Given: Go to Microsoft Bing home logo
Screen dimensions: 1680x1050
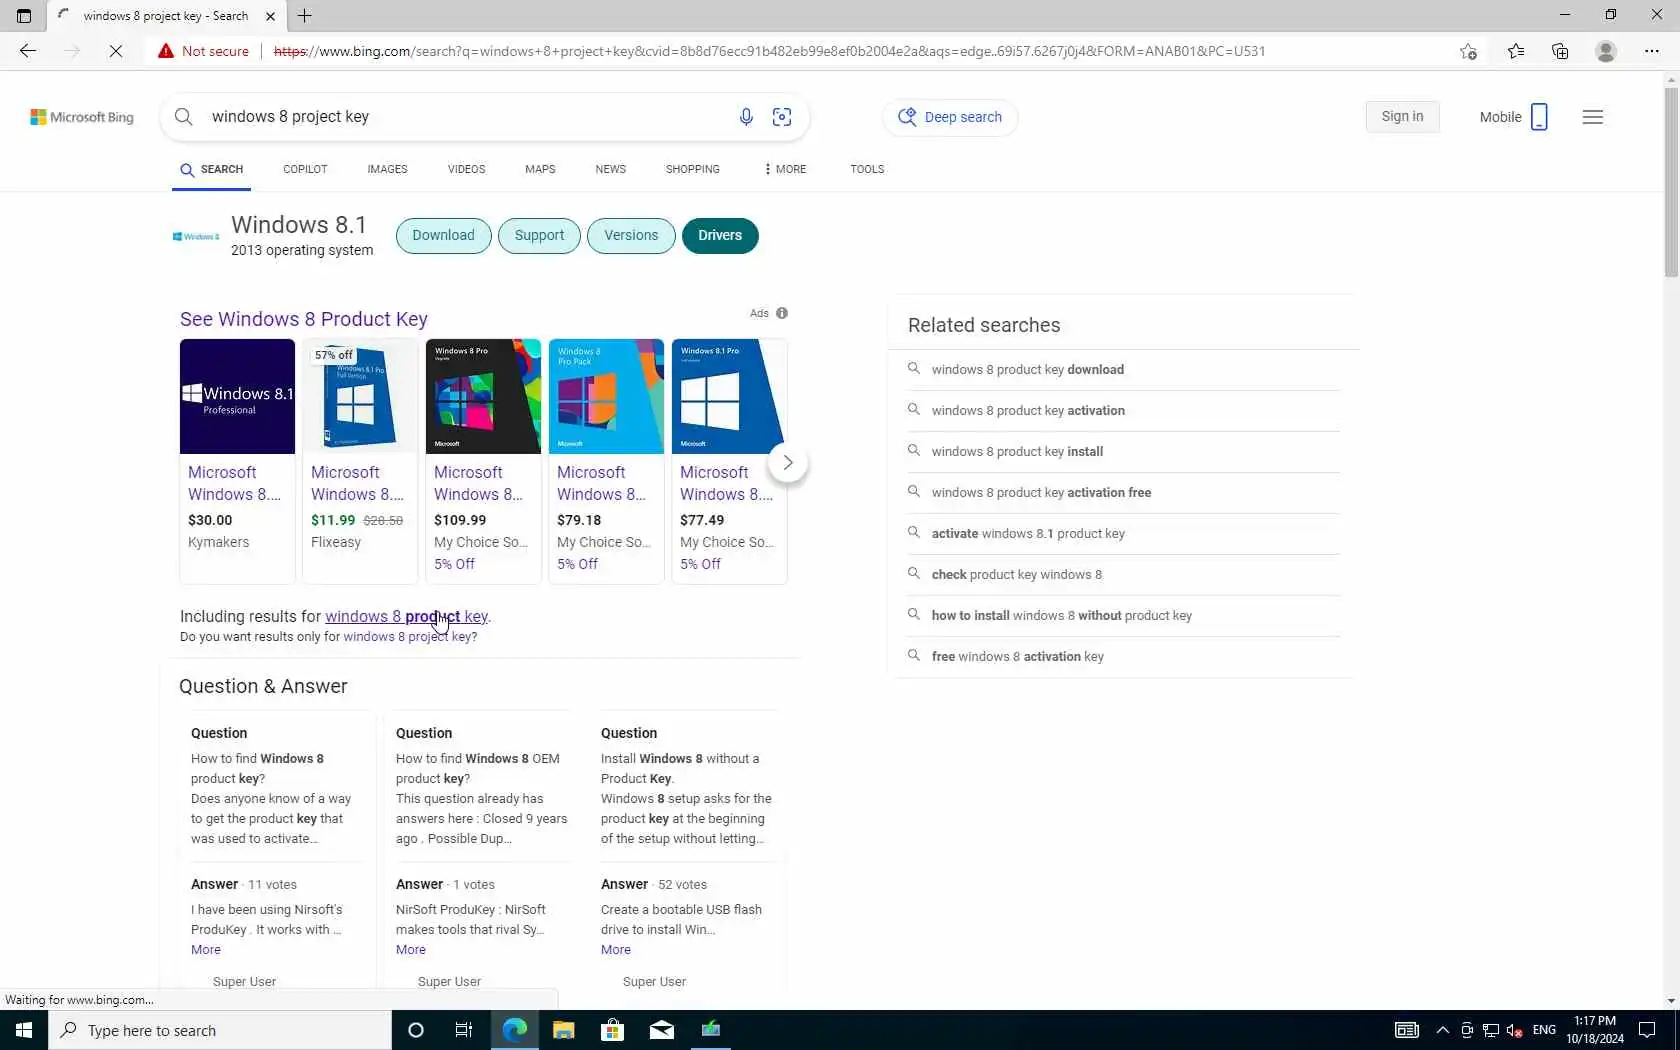Looking at the screenshot, I should tap(82, 117).
